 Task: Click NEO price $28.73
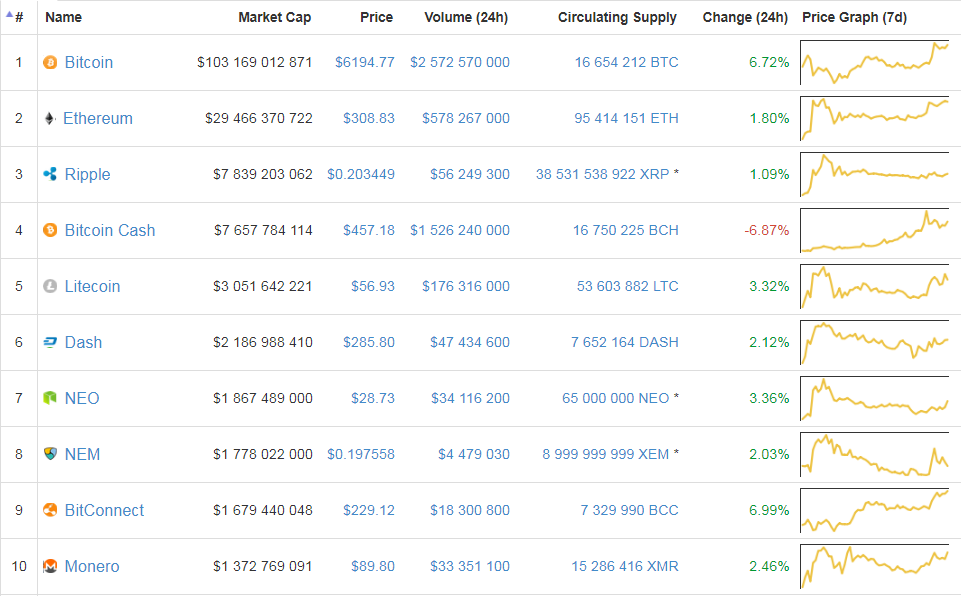click(373, 399)
